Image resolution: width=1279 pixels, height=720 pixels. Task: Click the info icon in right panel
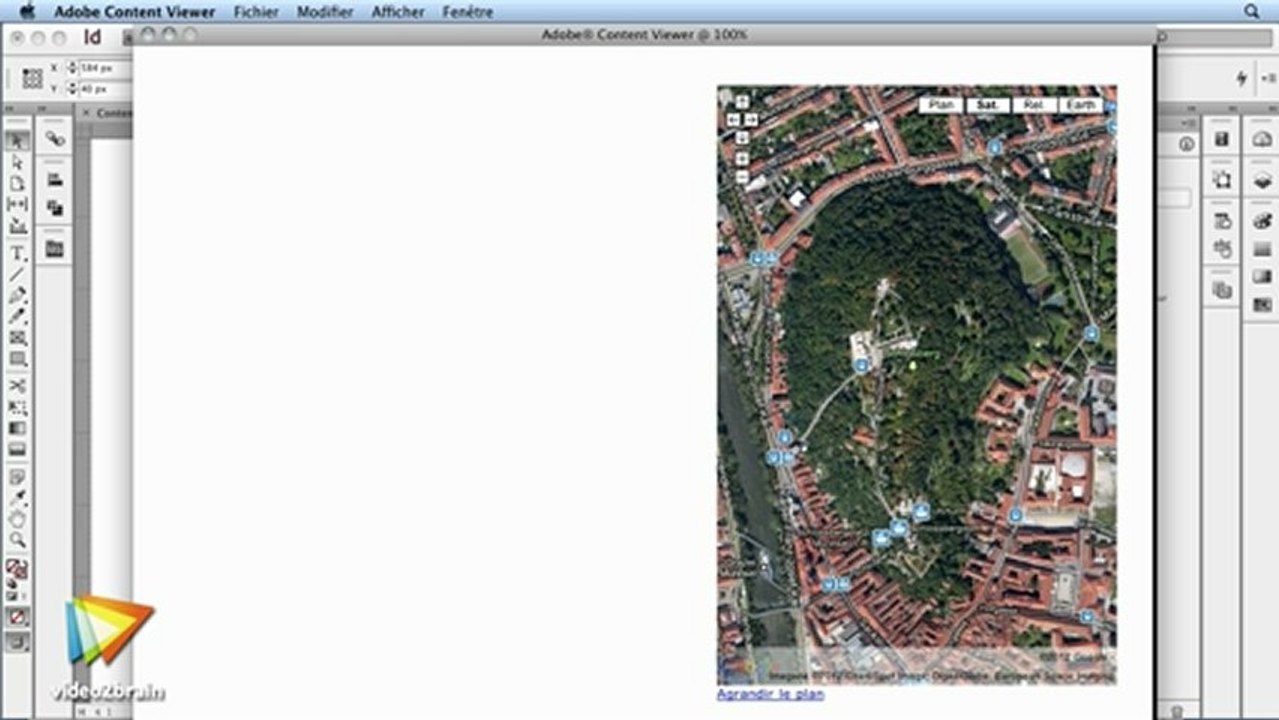point(1187,144)
